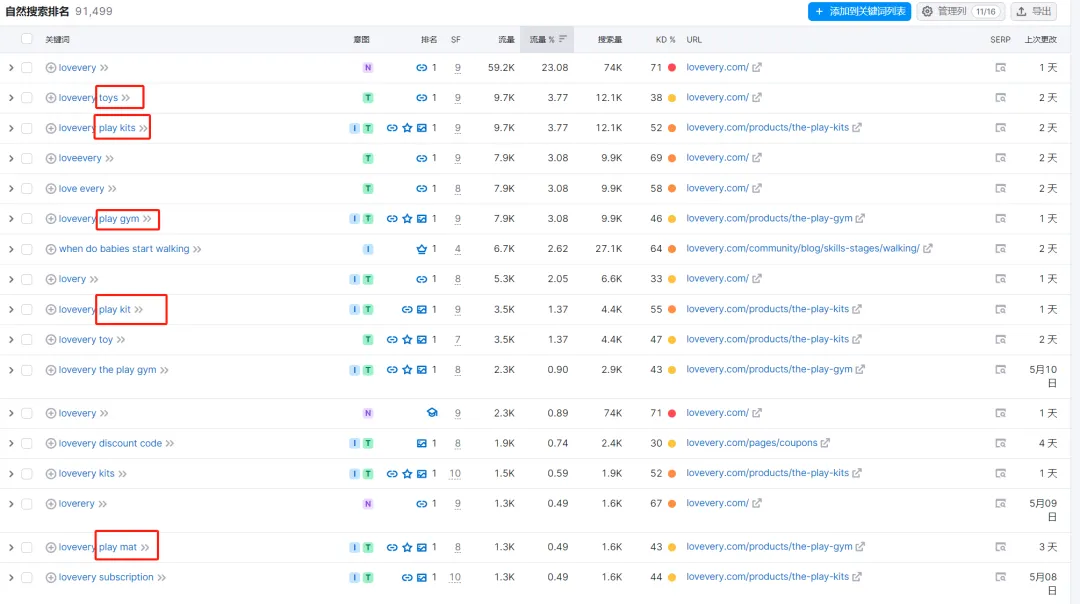Sort by the 流量 column header
Viewport: 1080px width, 604px height.
coord(506,40)
